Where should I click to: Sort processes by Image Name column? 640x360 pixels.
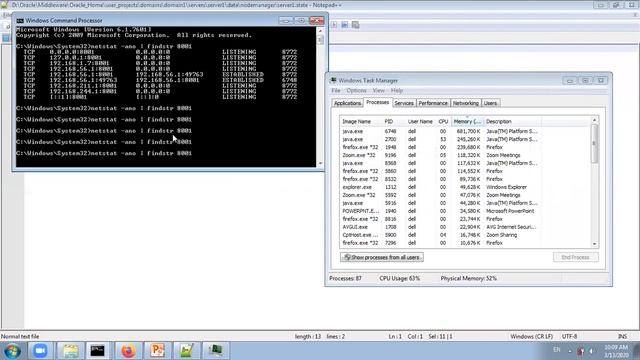(361, 122)
